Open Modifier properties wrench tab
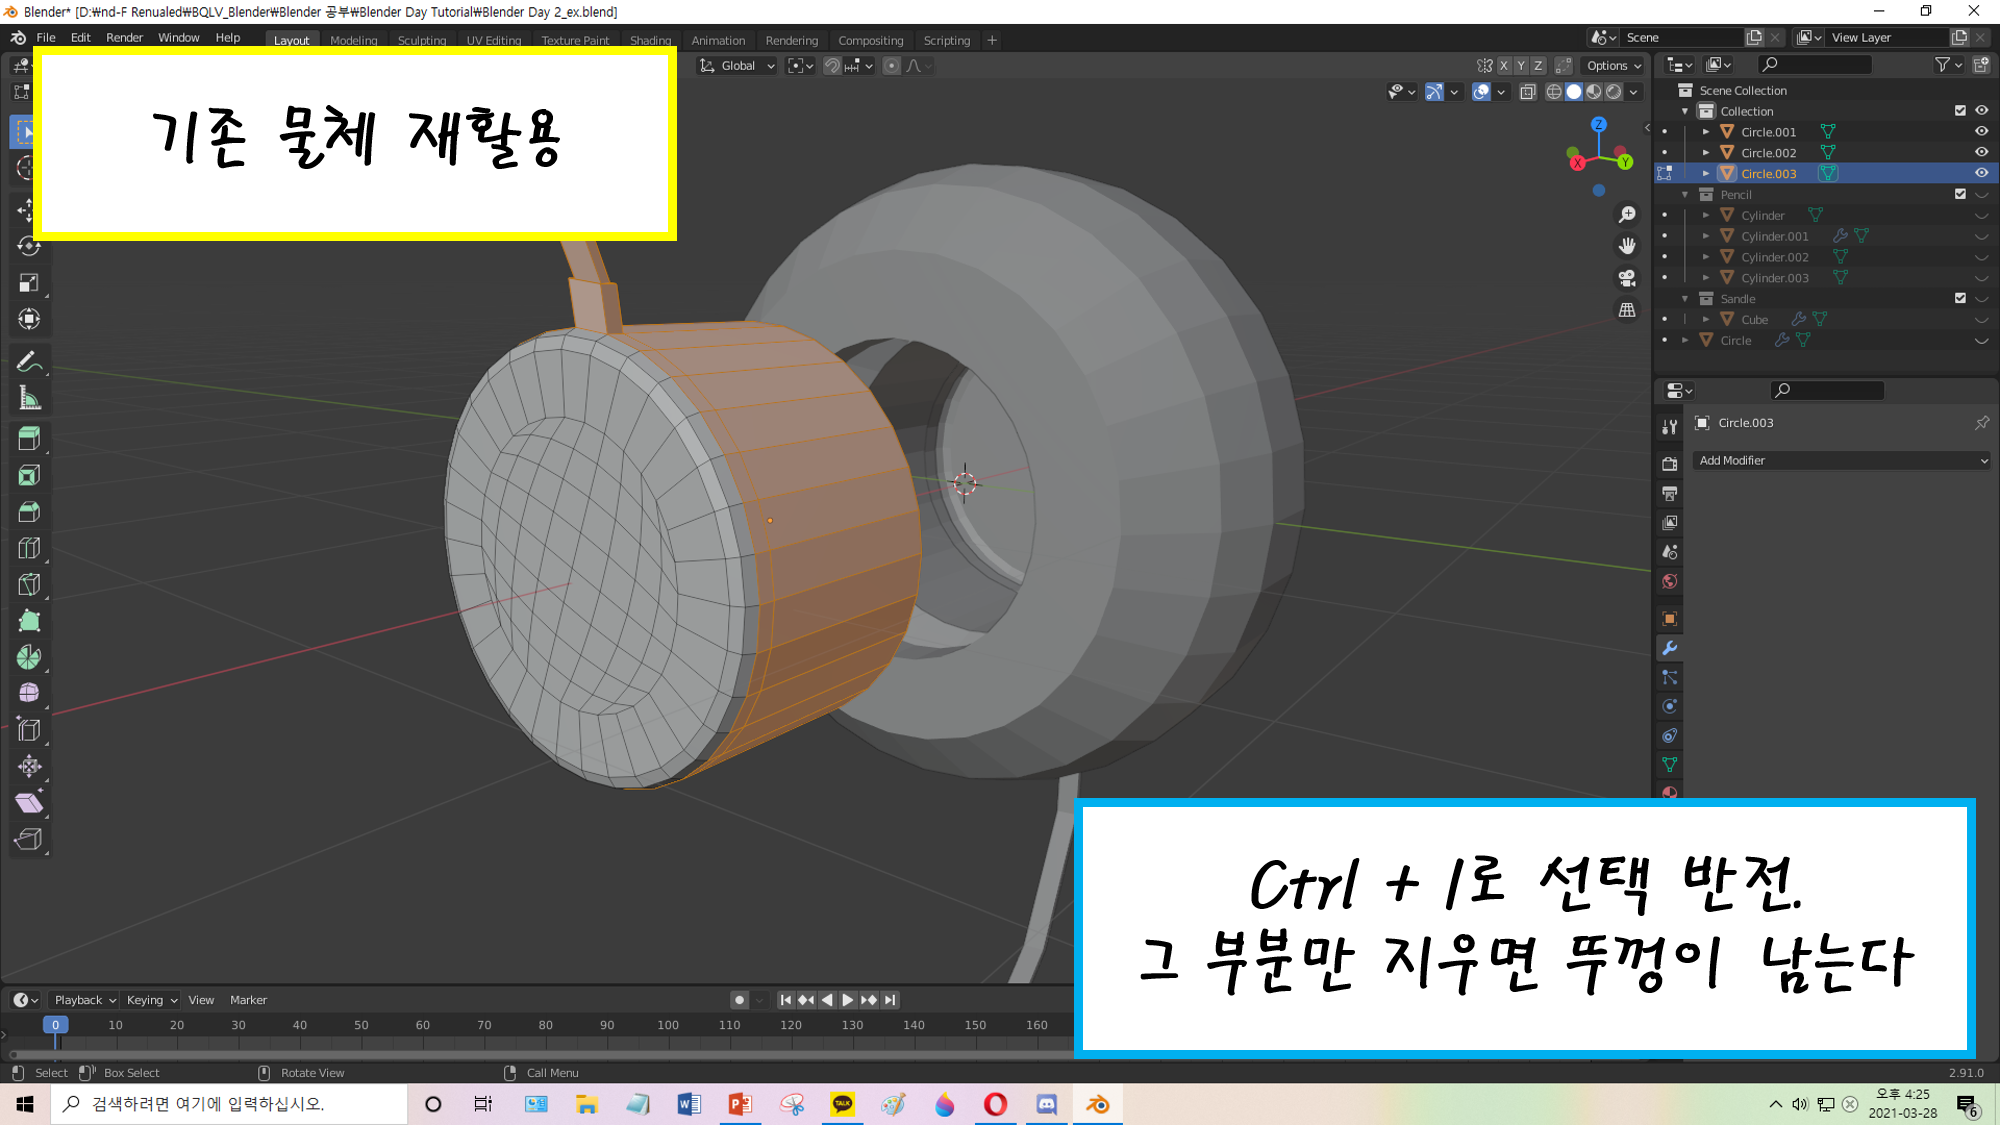This screenshot has width=2000, height=1125. (x=1669, y=648)
